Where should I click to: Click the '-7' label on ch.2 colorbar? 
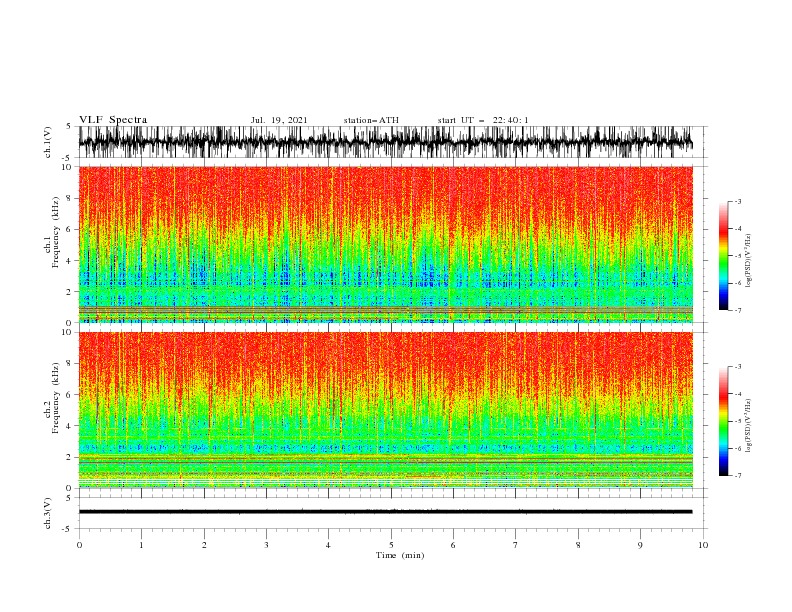tap(737, 475)
